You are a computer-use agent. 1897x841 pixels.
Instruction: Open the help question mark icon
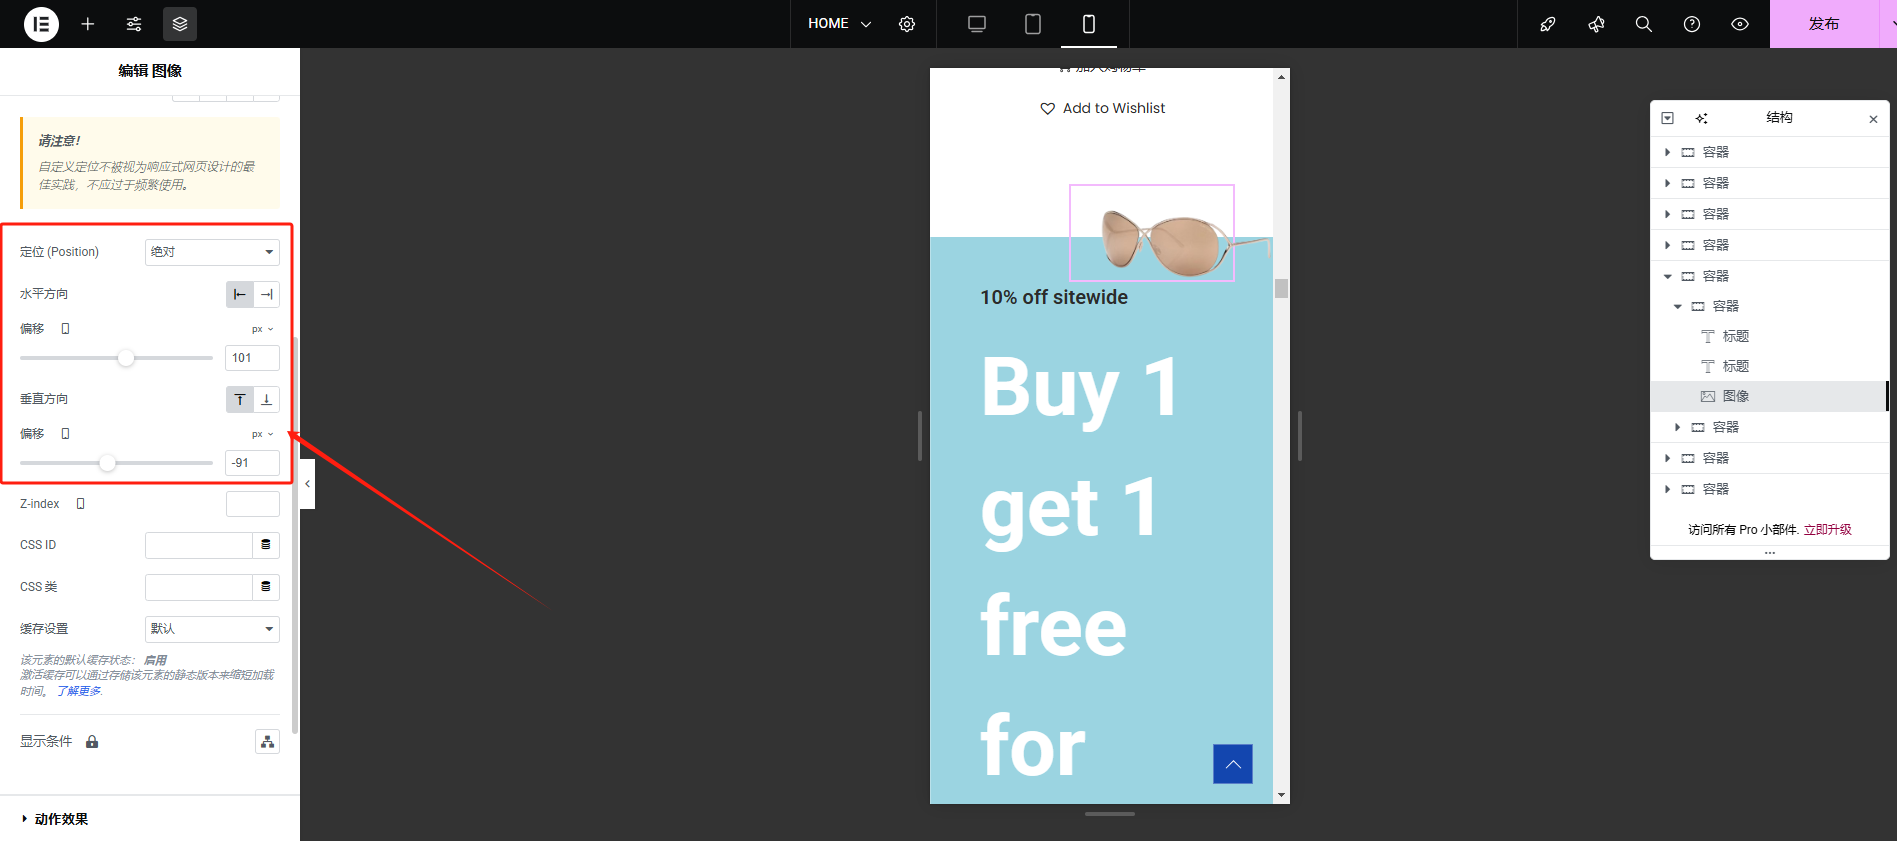[1692, 24]
